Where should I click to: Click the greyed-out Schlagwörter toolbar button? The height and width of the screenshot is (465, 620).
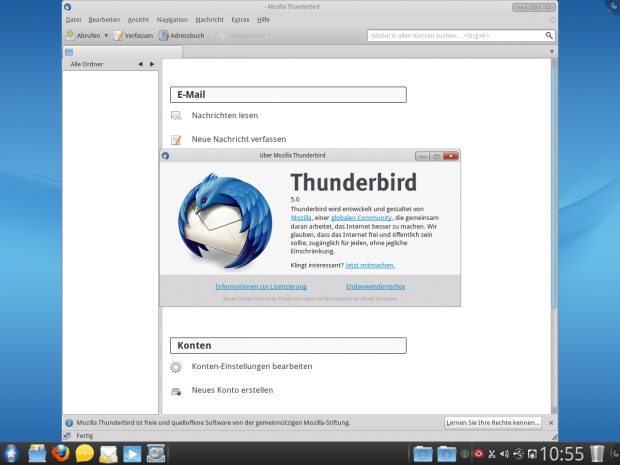coord(243,36)
